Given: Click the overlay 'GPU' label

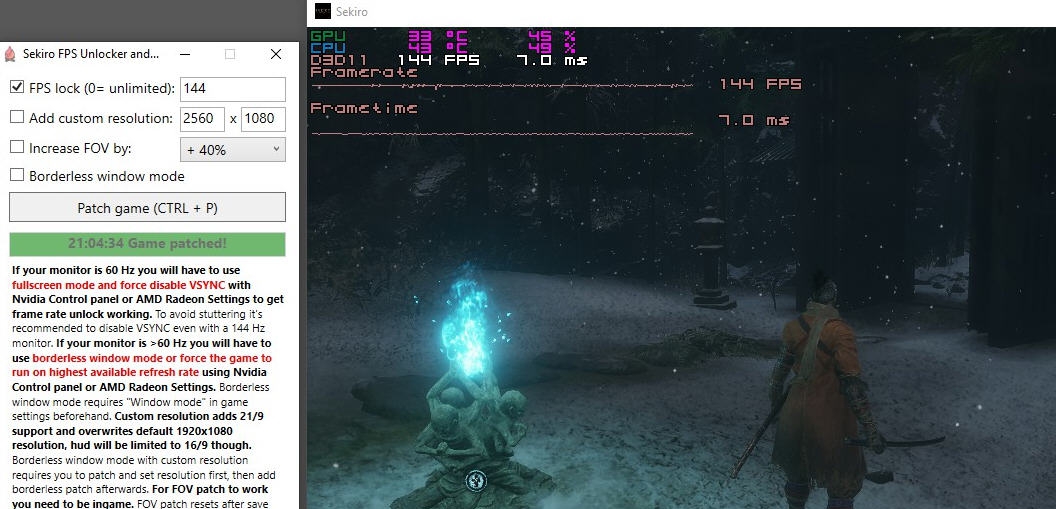Looking at the screenshot, I should (x=328, y=36).
